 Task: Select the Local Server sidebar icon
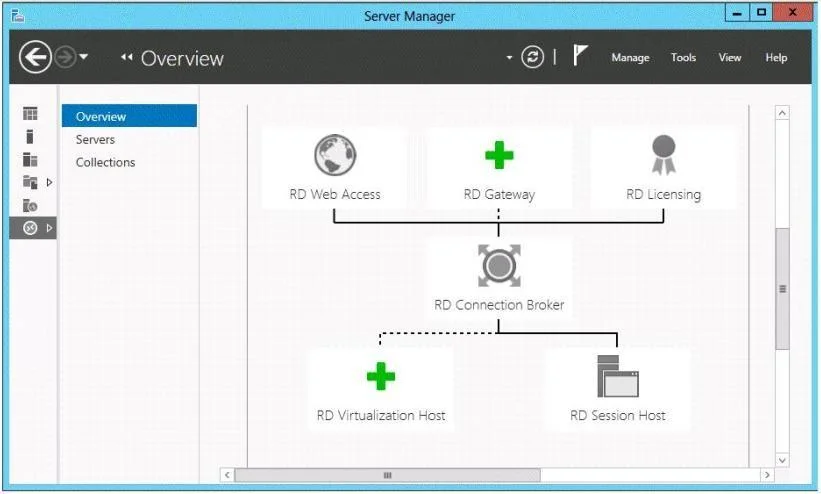[30, 136]
